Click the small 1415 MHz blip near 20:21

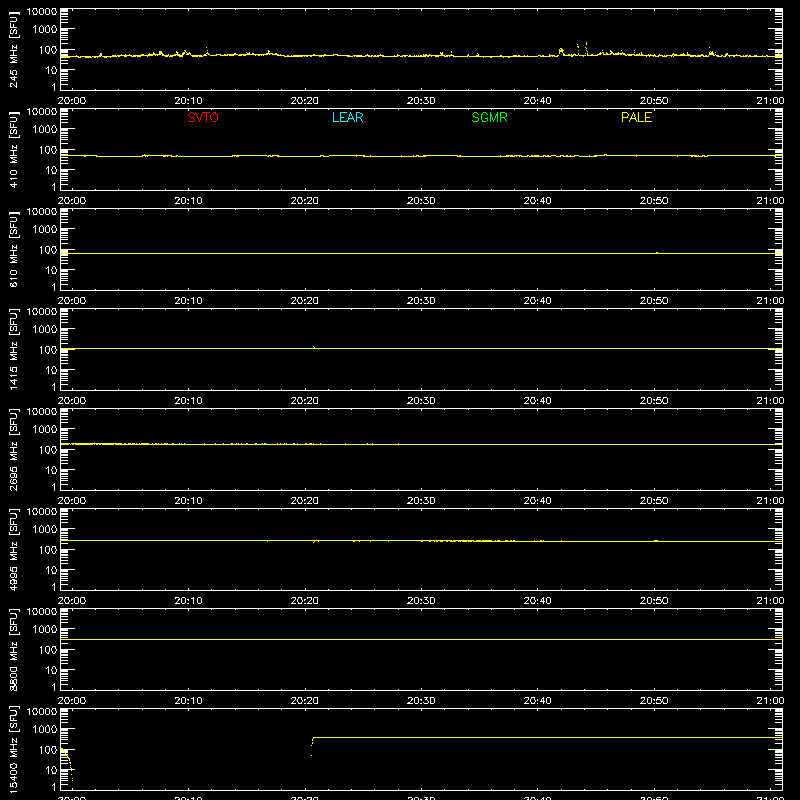[314, 347]
